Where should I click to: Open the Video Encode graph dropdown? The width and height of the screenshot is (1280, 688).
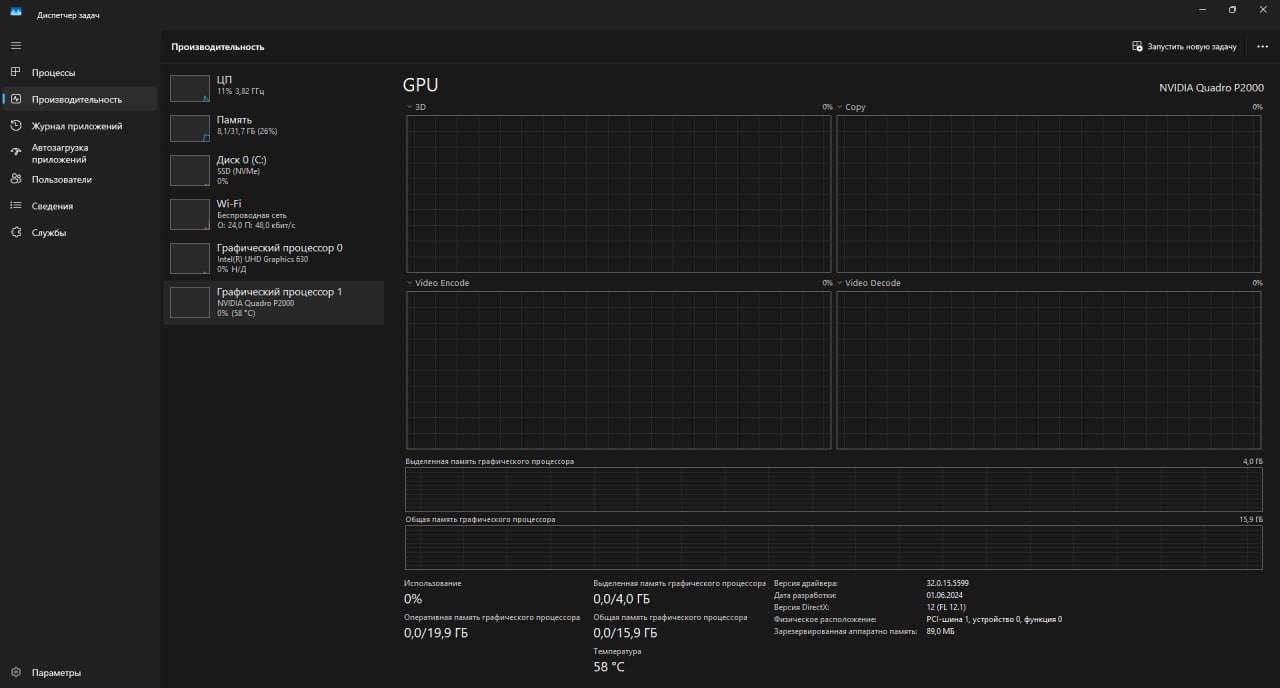tap(437, 283)
